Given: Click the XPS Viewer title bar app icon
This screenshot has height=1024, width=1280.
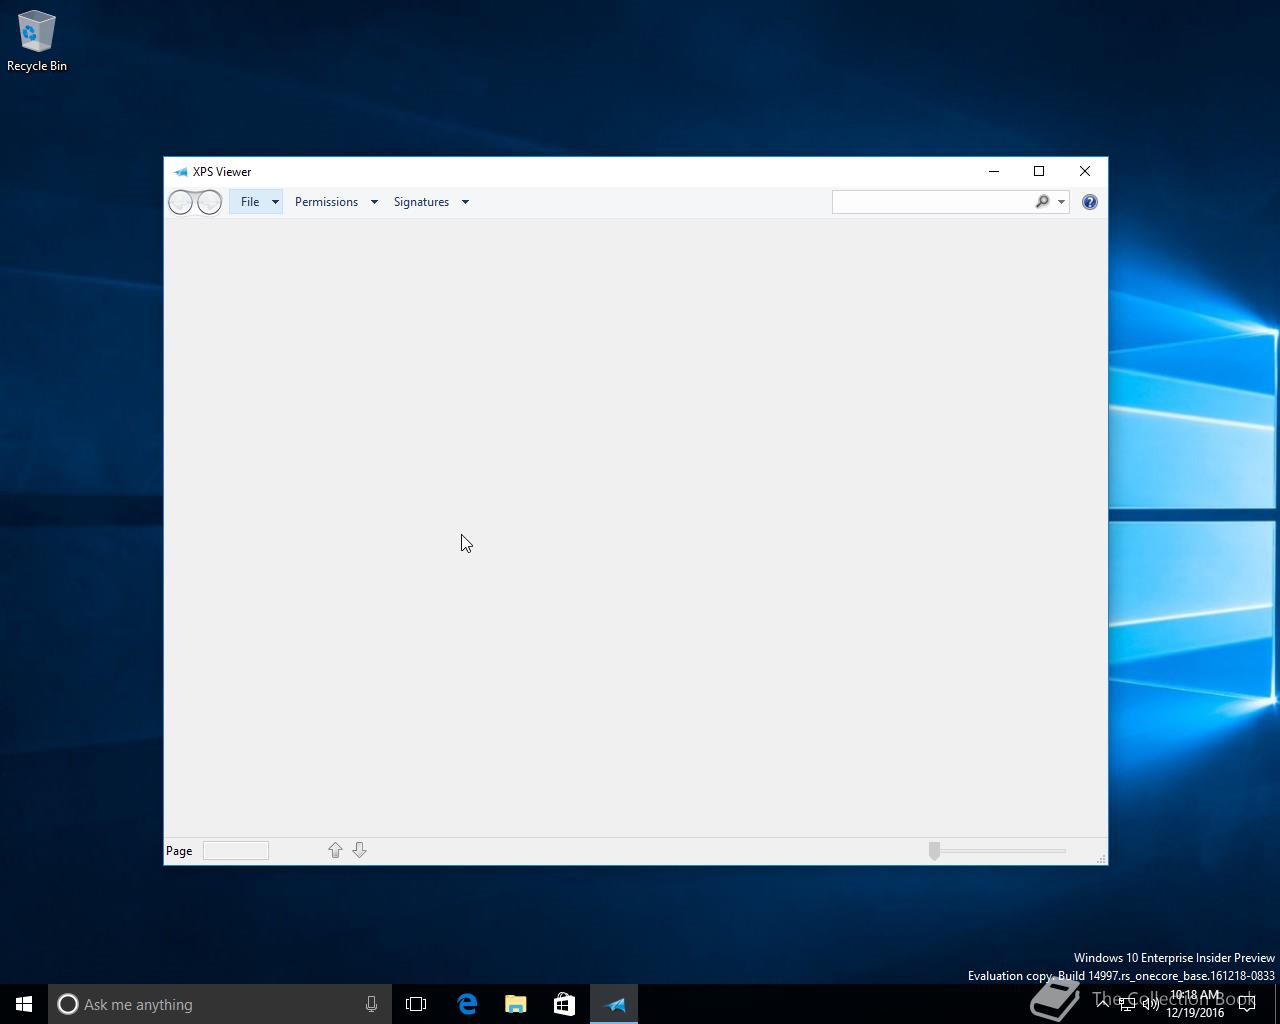Looking at the screenshot, I should click(x=180, y=172).
